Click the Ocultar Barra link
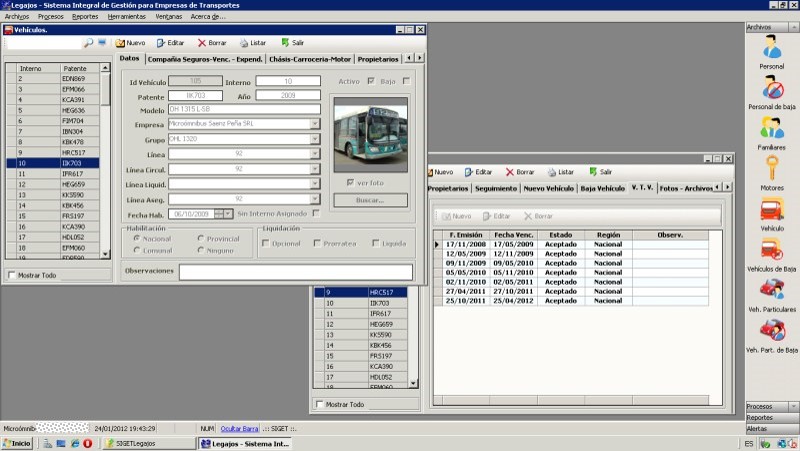The width and height of the screenshot is (800, 451). tap(240, 428)
